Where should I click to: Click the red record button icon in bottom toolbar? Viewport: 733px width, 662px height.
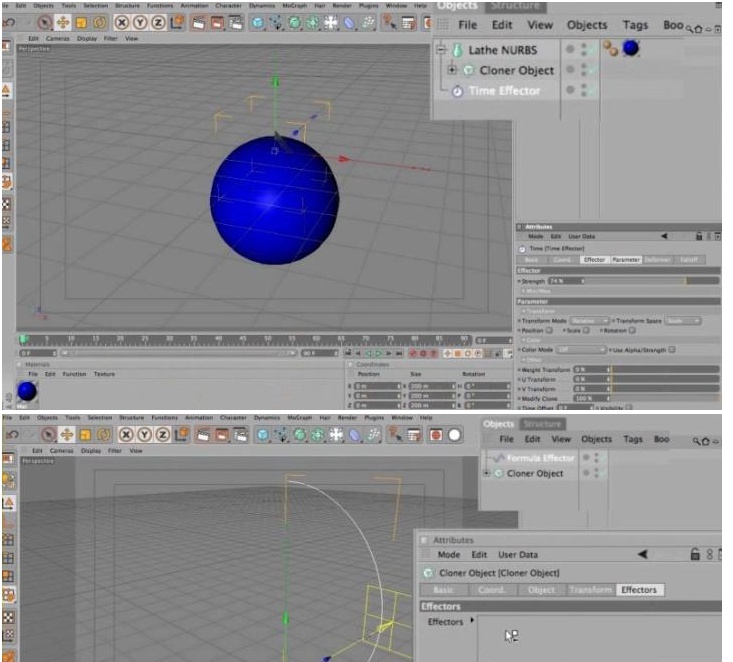click(436, 435)
